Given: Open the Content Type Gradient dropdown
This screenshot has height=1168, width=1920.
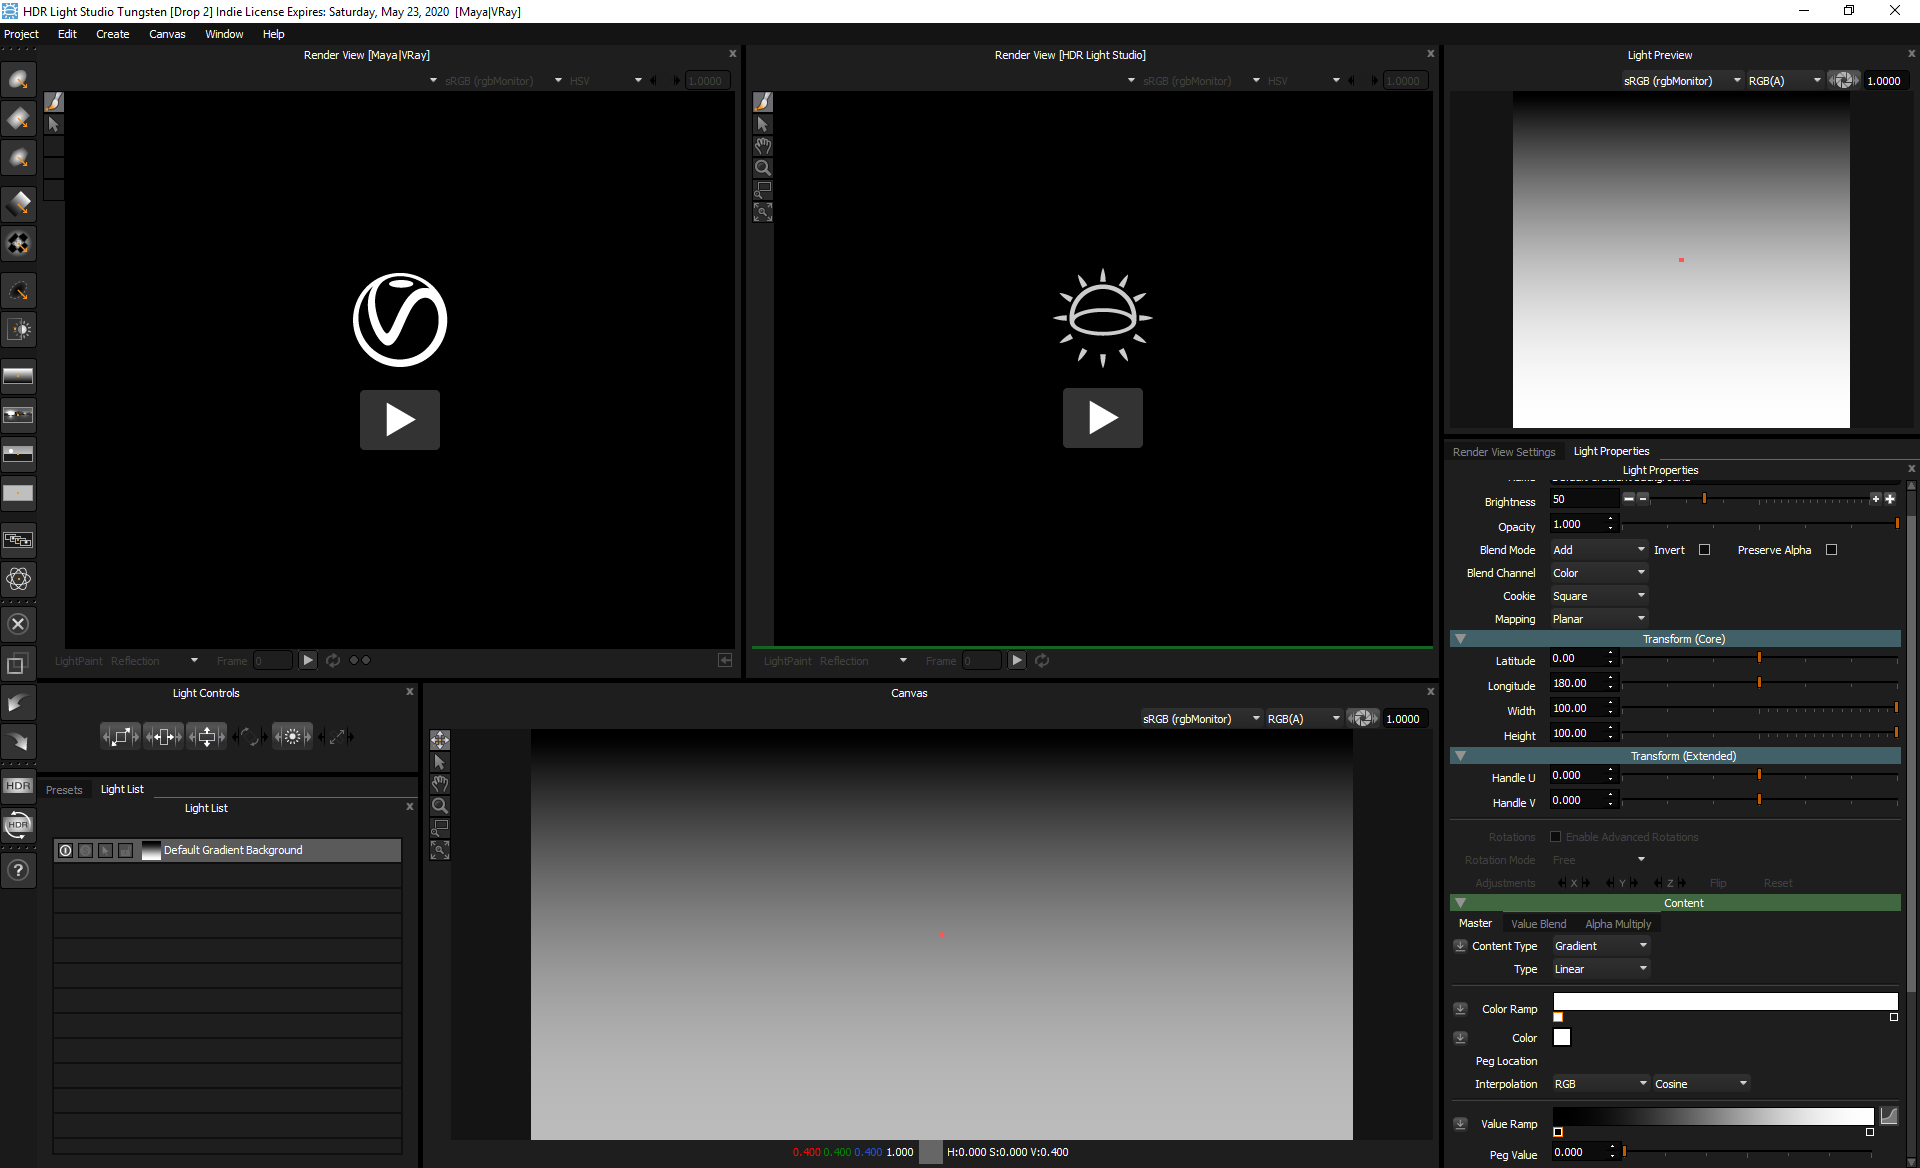Looking at the screenshot, I should [1600, 946].
